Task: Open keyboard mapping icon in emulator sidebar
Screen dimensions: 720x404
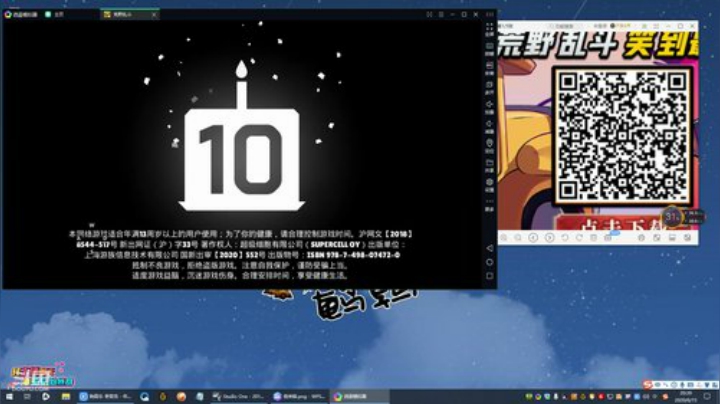Action: tap(489, 48)
